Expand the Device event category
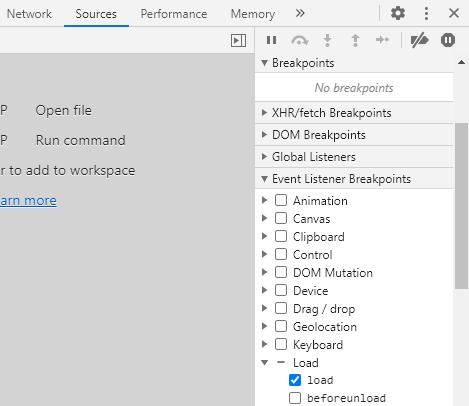Screen dimensions: 469x406 (264, 290)
